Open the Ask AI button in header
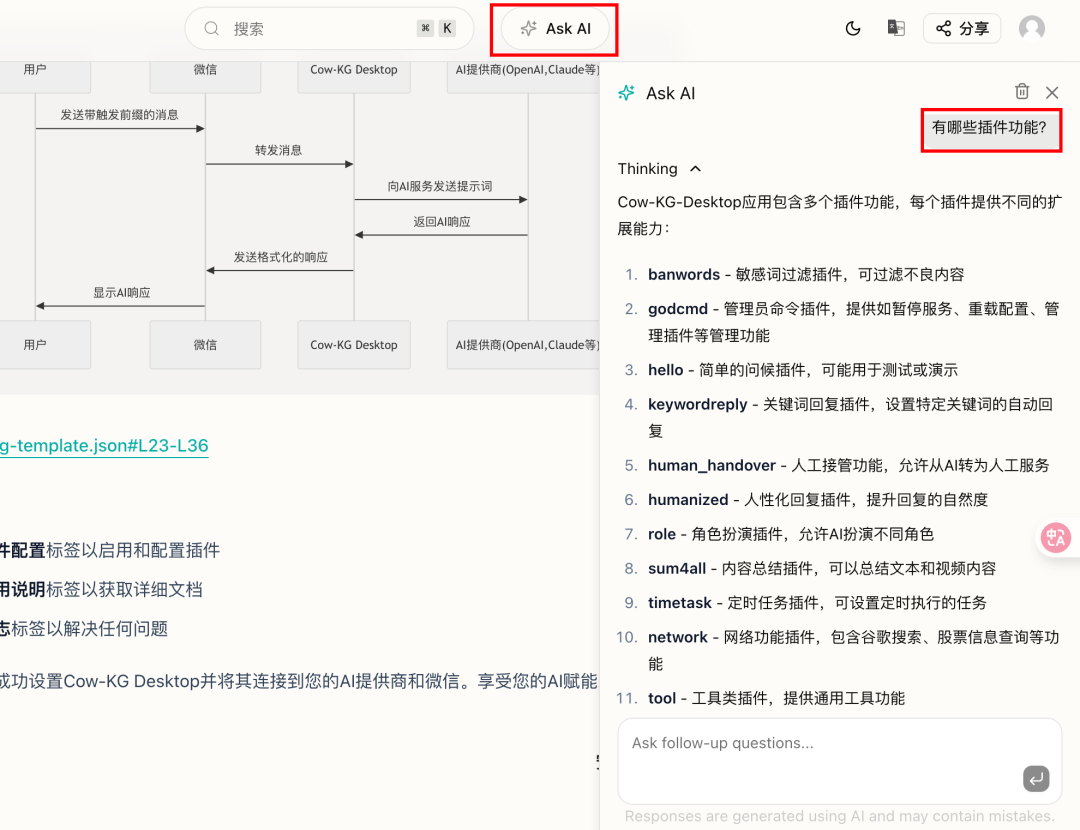The width and height of the screenshot is (1080, 830). [x=555, y=29]
